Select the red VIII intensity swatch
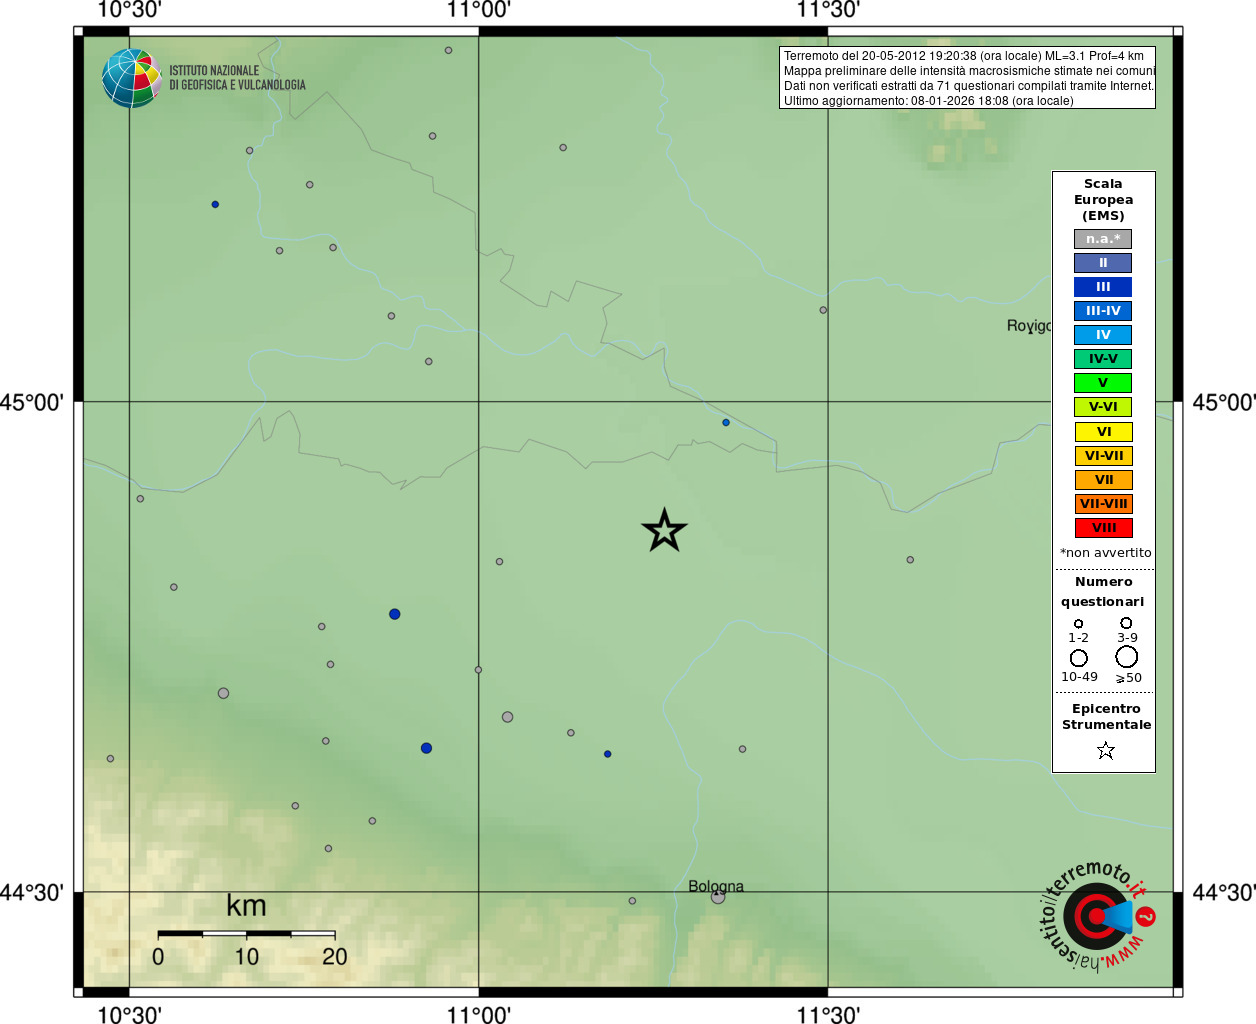 point(1103,528)
